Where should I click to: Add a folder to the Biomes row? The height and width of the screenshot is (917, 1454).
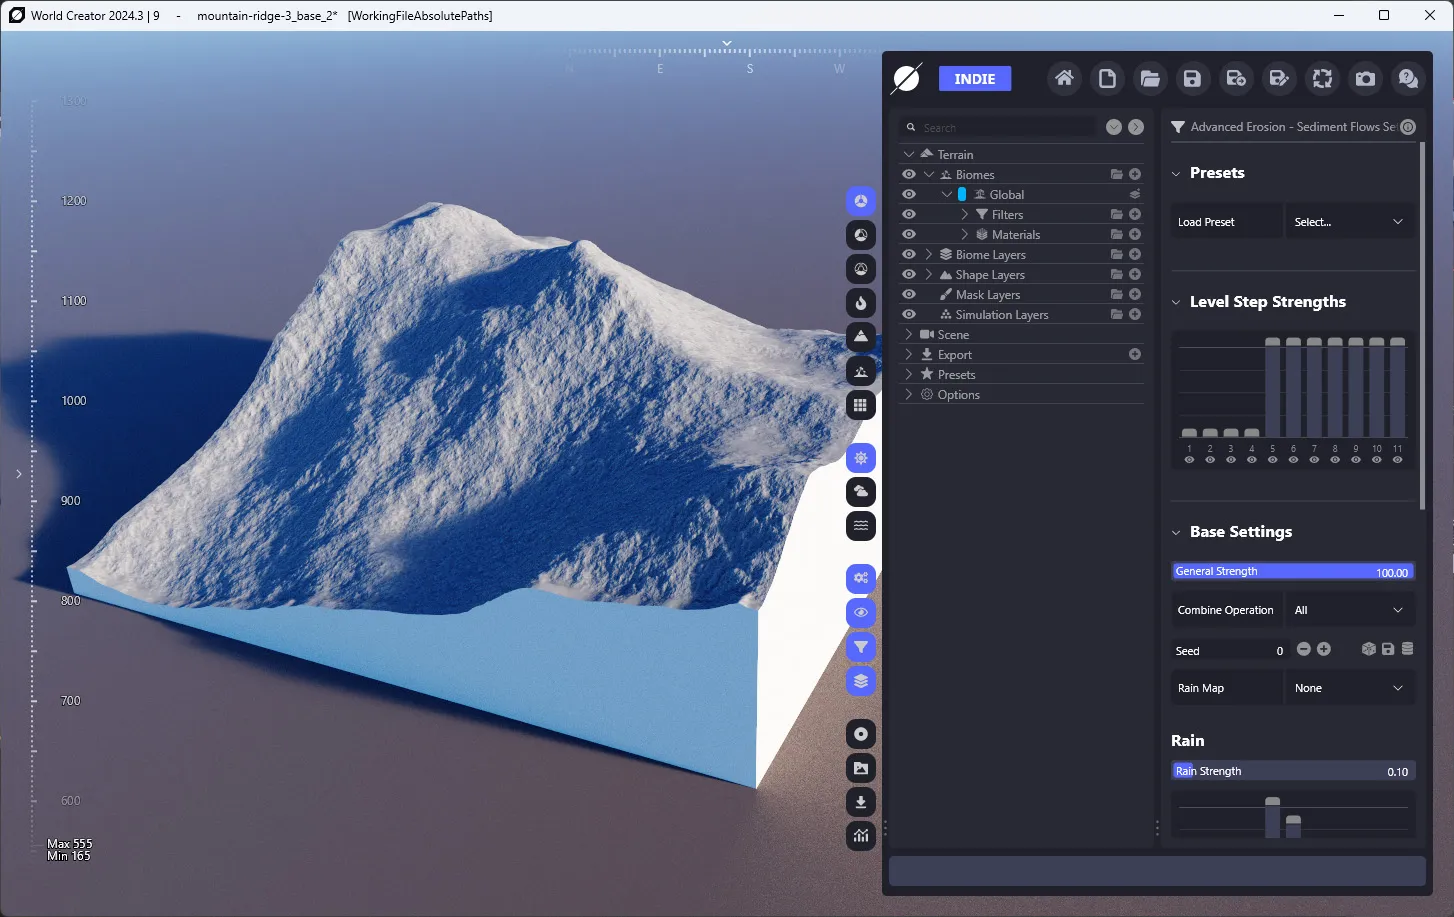tap(1117, 174)
